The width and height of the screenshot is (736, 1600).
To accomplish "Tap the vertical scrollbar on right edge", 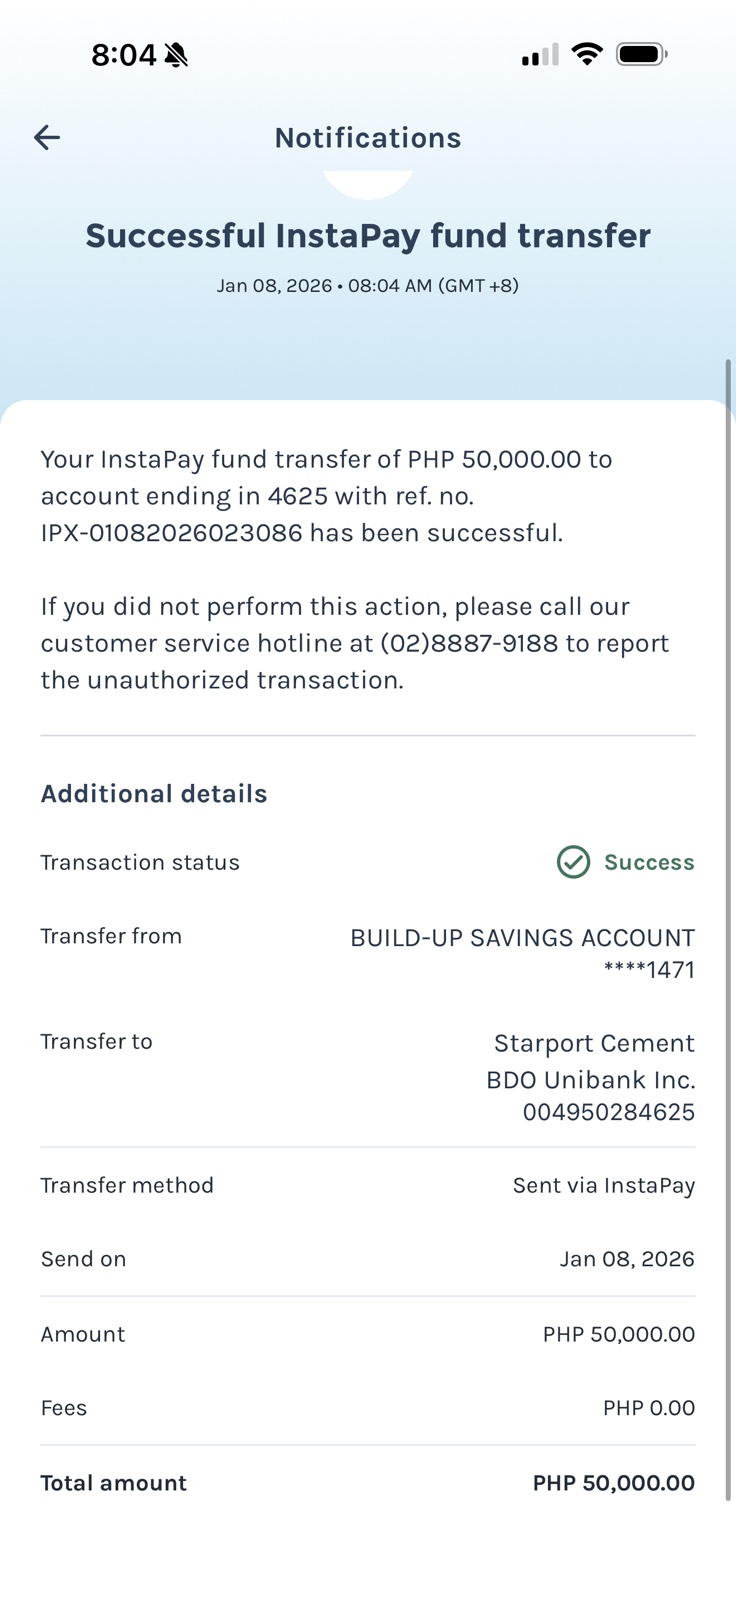I will (728, 900).
